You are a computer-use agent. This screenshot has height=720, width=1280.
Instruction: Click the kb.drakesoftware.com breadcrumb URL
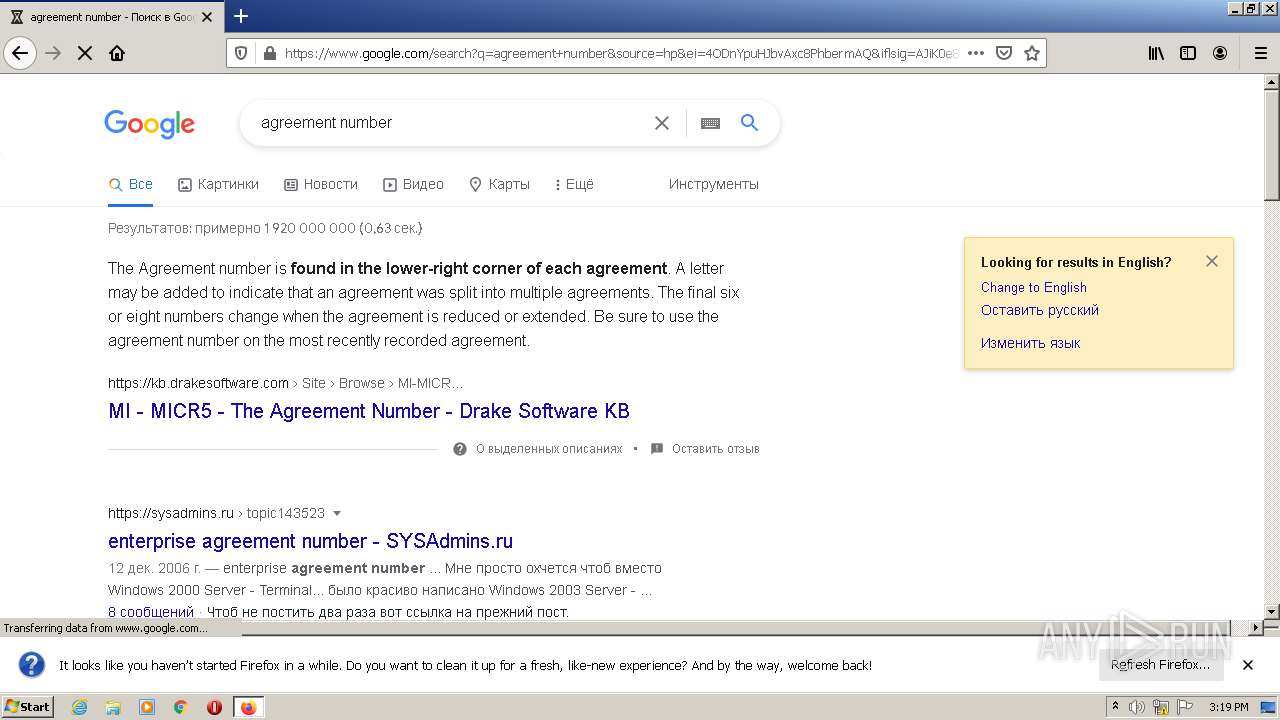(198, 383)
